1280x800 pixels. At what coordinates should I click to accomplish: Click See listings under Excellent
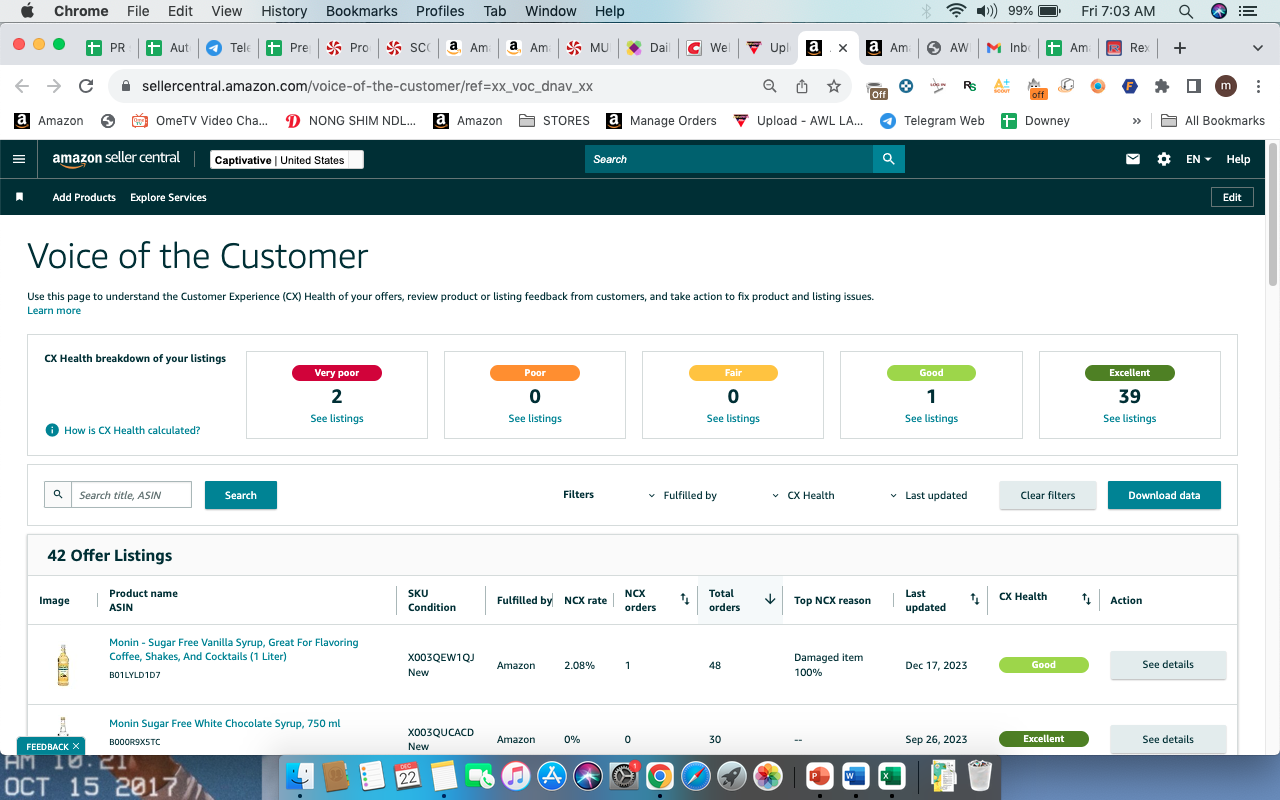point(1130,418)
